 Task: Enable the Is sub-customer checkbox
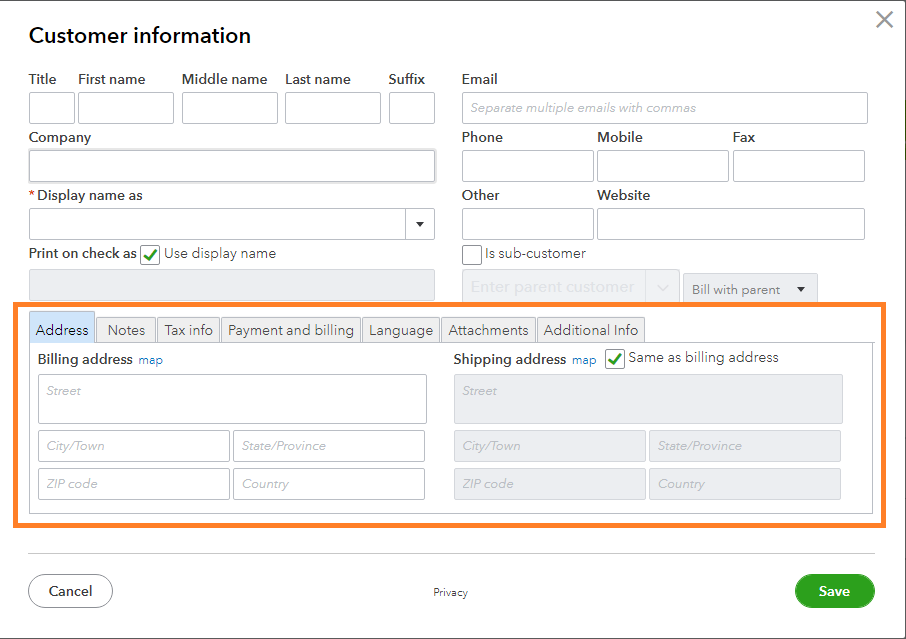[x=472, y=254]
